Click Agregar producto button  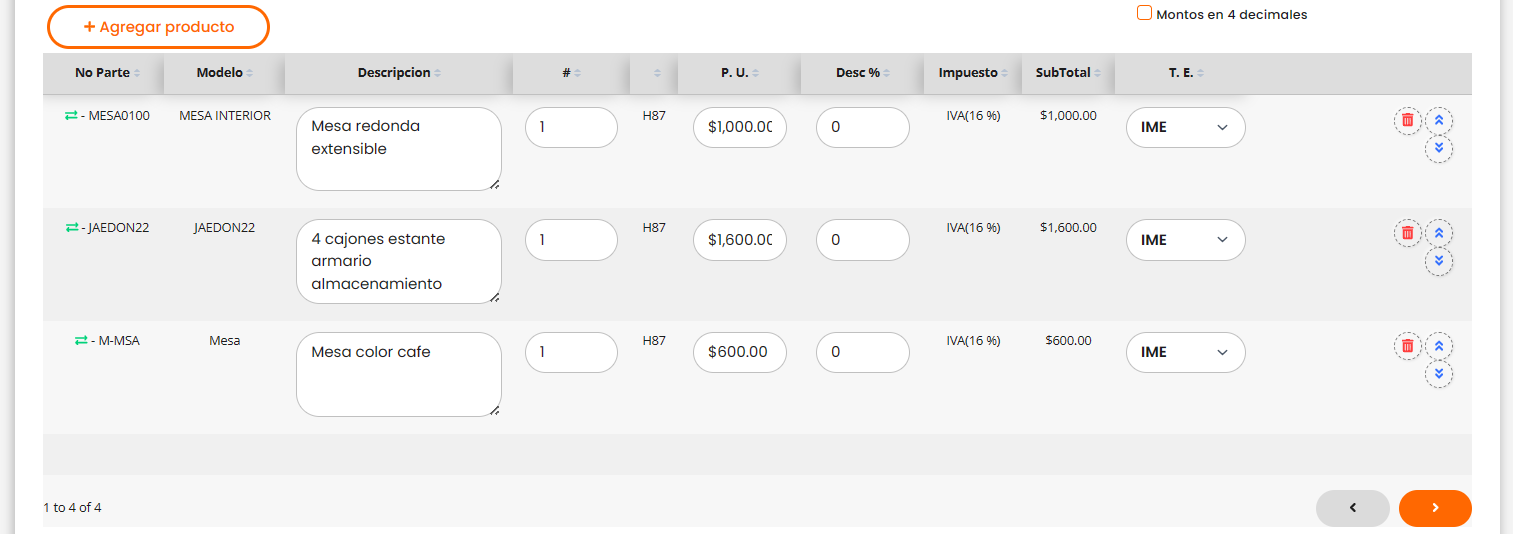click(159, 27)
